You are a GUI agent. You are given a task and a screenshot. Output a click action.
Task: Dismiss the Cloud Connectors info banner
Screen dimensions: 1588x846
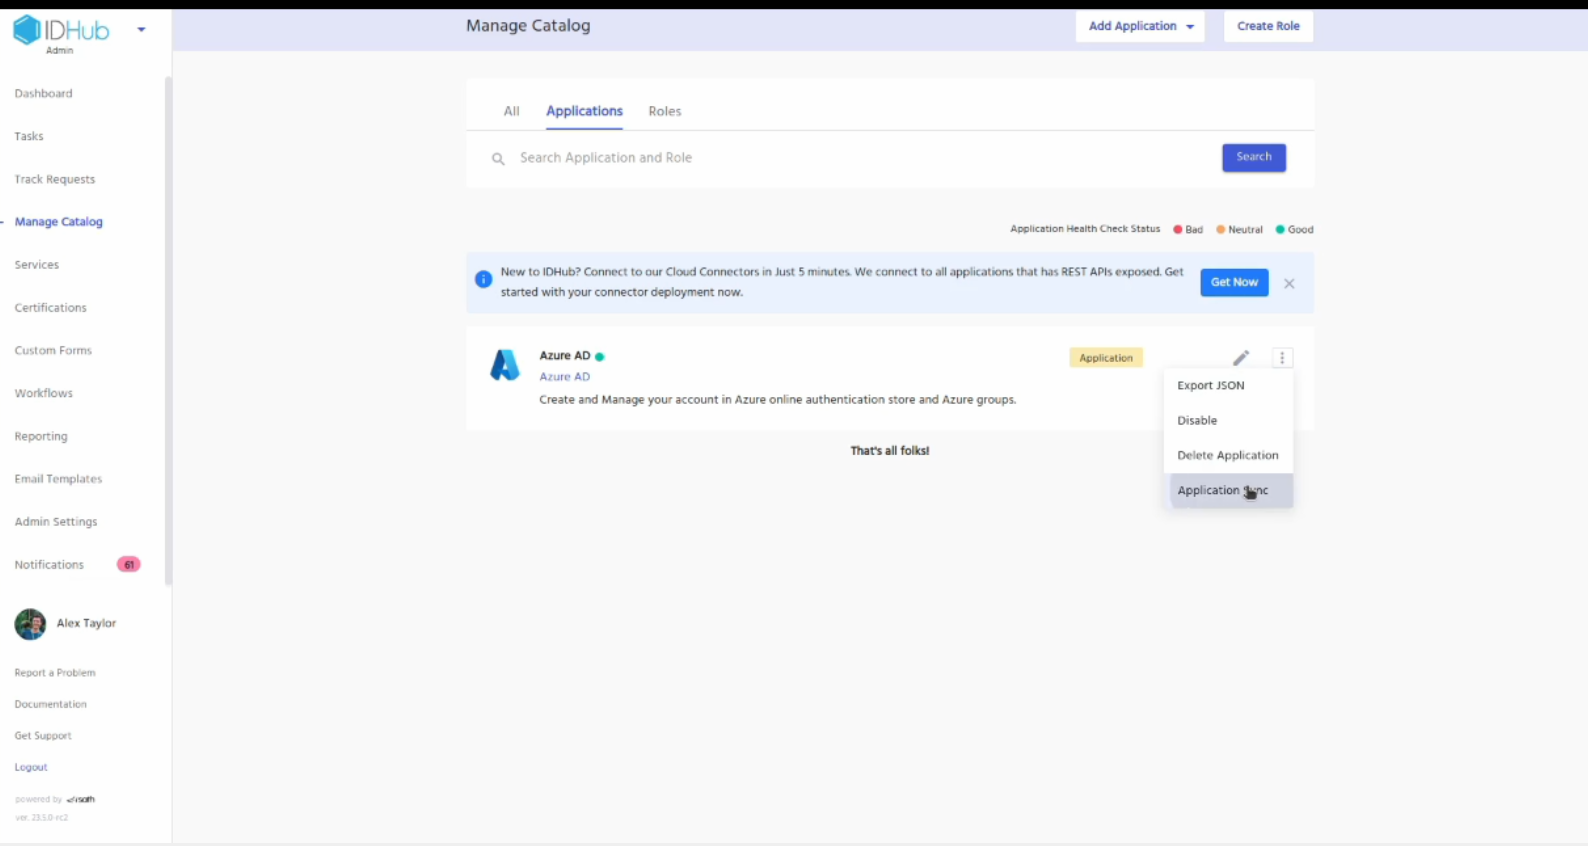click(x=1289, y=283)
